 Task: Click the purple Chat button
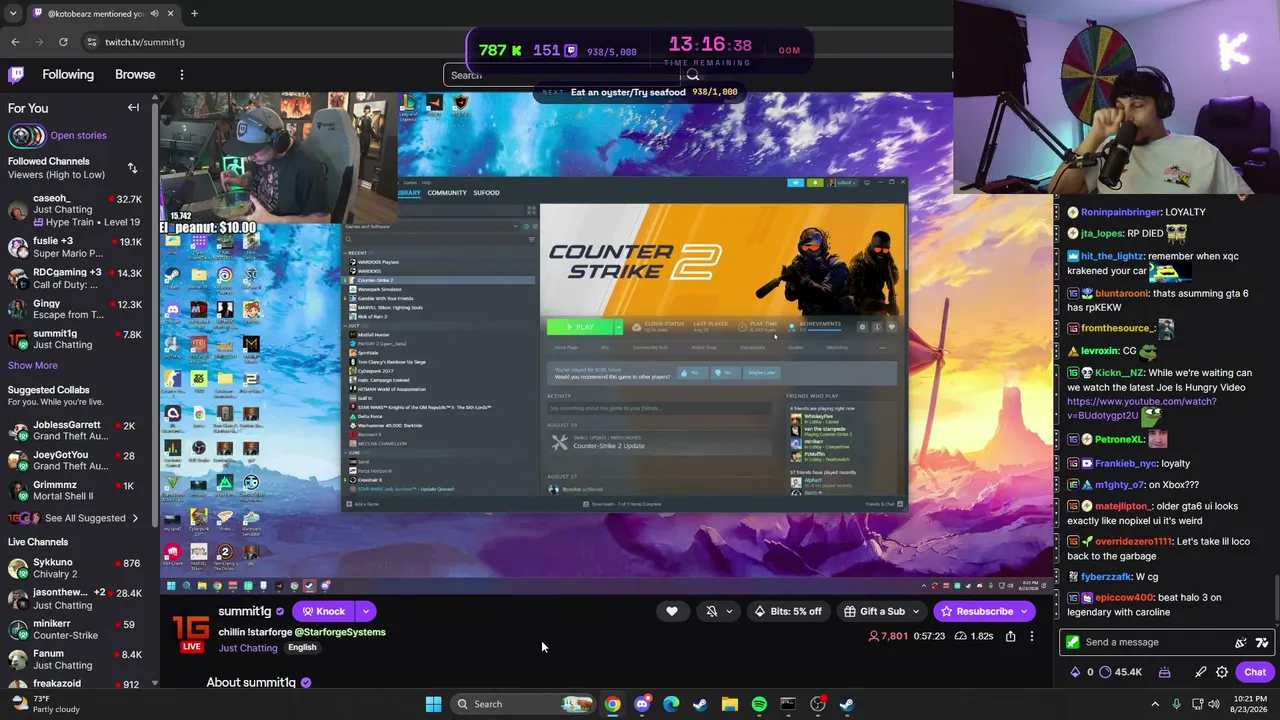tap(1255, 672)
